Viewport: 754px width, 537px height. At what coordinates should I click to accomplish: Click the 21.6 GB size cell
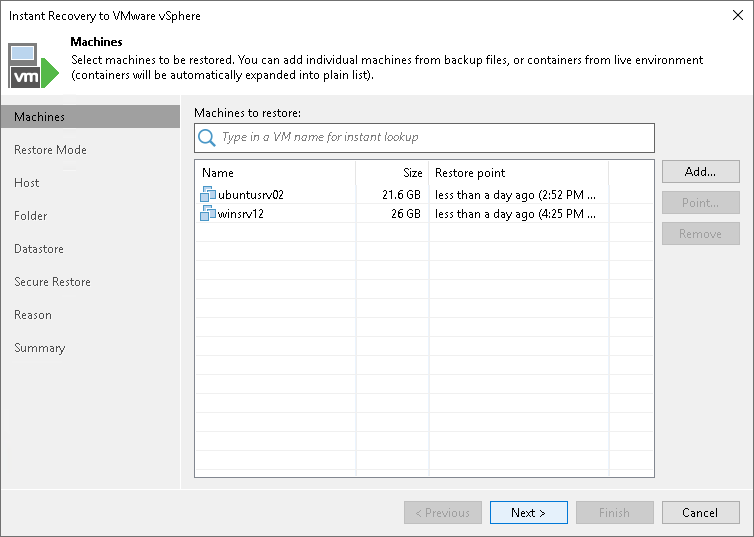pyautogui.click(x=401, y=195)
